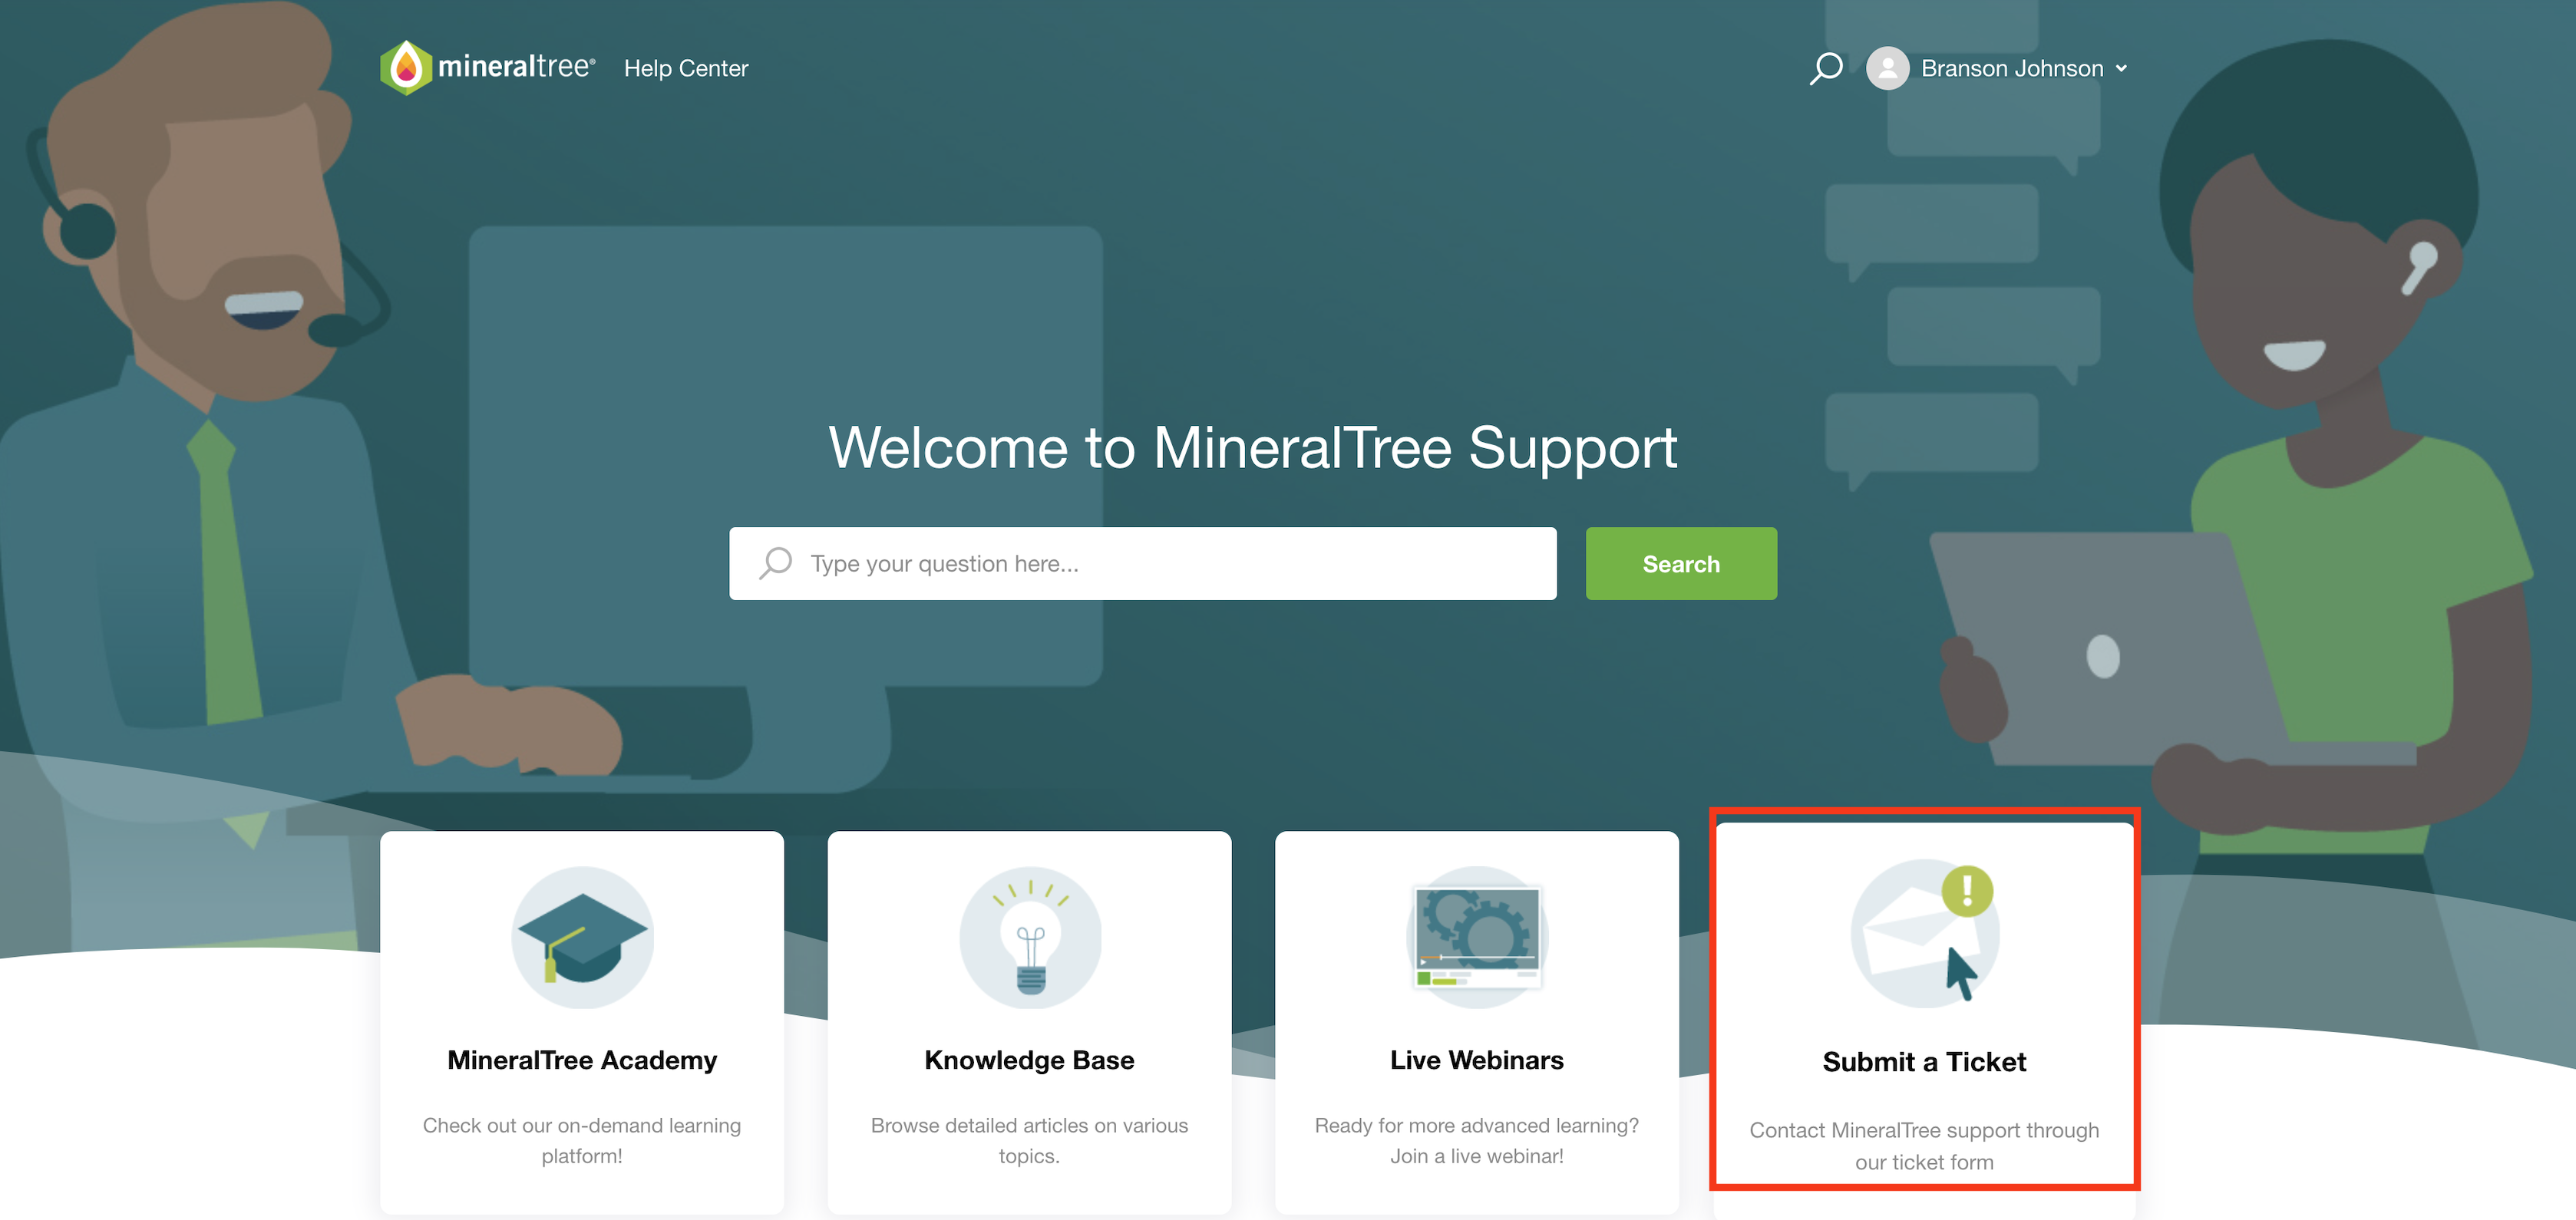2576x1220 pixels.
Task: Click magnifier icon inside the search box
Action: (776, 563)
